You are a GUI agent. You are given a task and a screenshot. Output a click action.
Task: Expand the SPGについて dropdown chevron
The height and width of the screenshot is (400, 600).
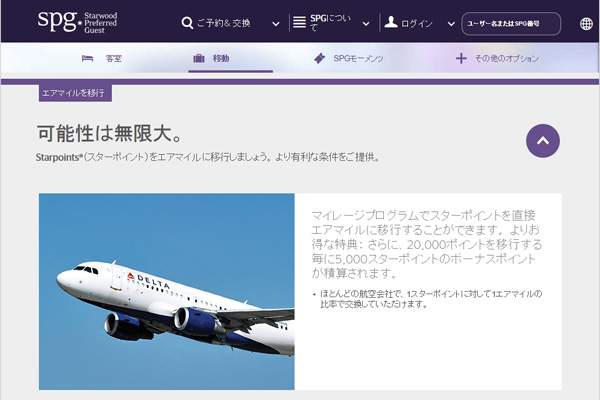(x=366, y=24)
